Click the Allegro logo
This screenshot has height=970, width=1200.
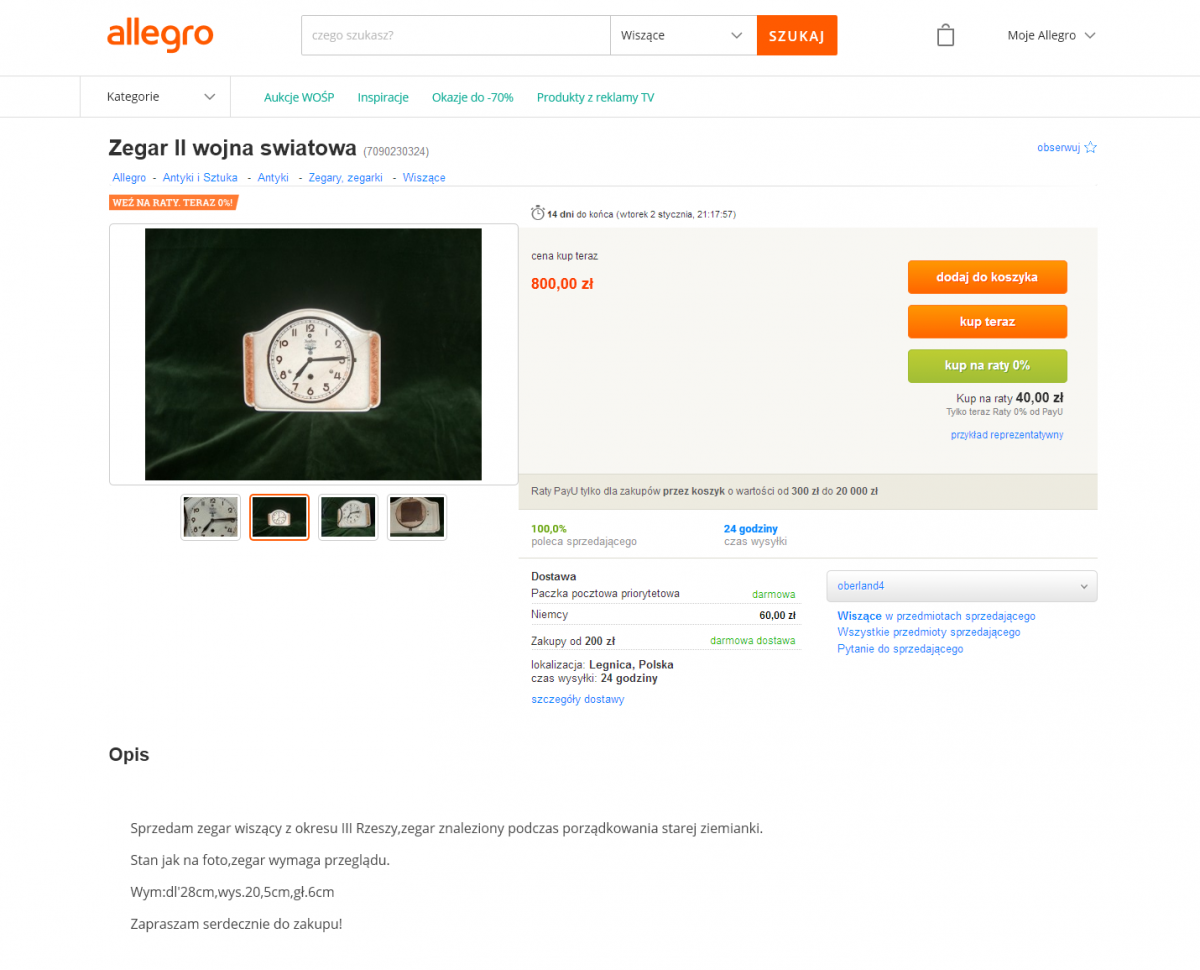160,35
